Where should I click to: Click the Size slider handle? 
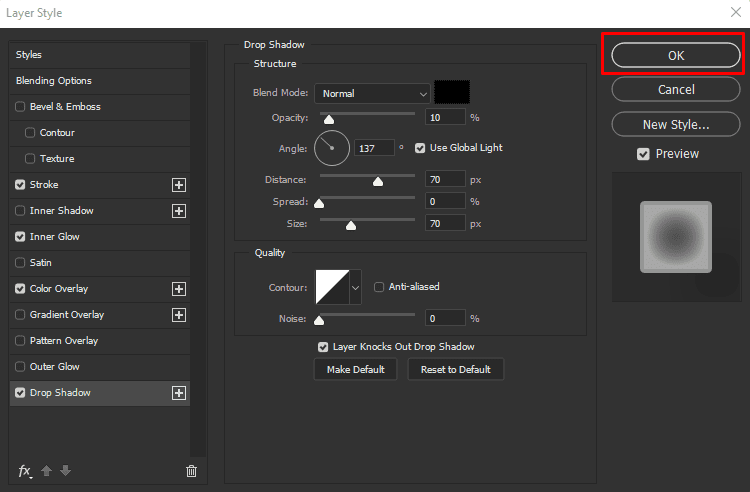point(351,225)
